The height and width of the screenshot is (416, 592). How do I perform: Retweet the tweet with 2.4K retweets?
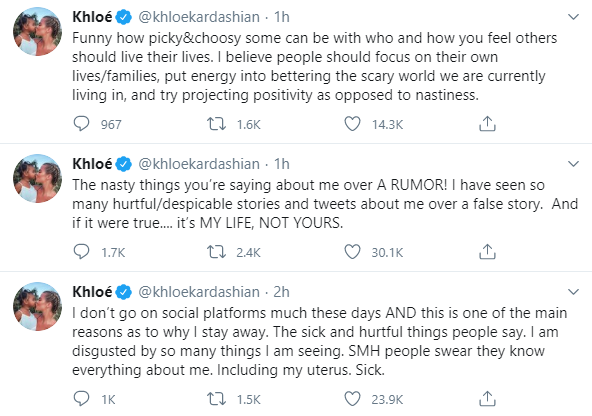click(x=216, y=251)
